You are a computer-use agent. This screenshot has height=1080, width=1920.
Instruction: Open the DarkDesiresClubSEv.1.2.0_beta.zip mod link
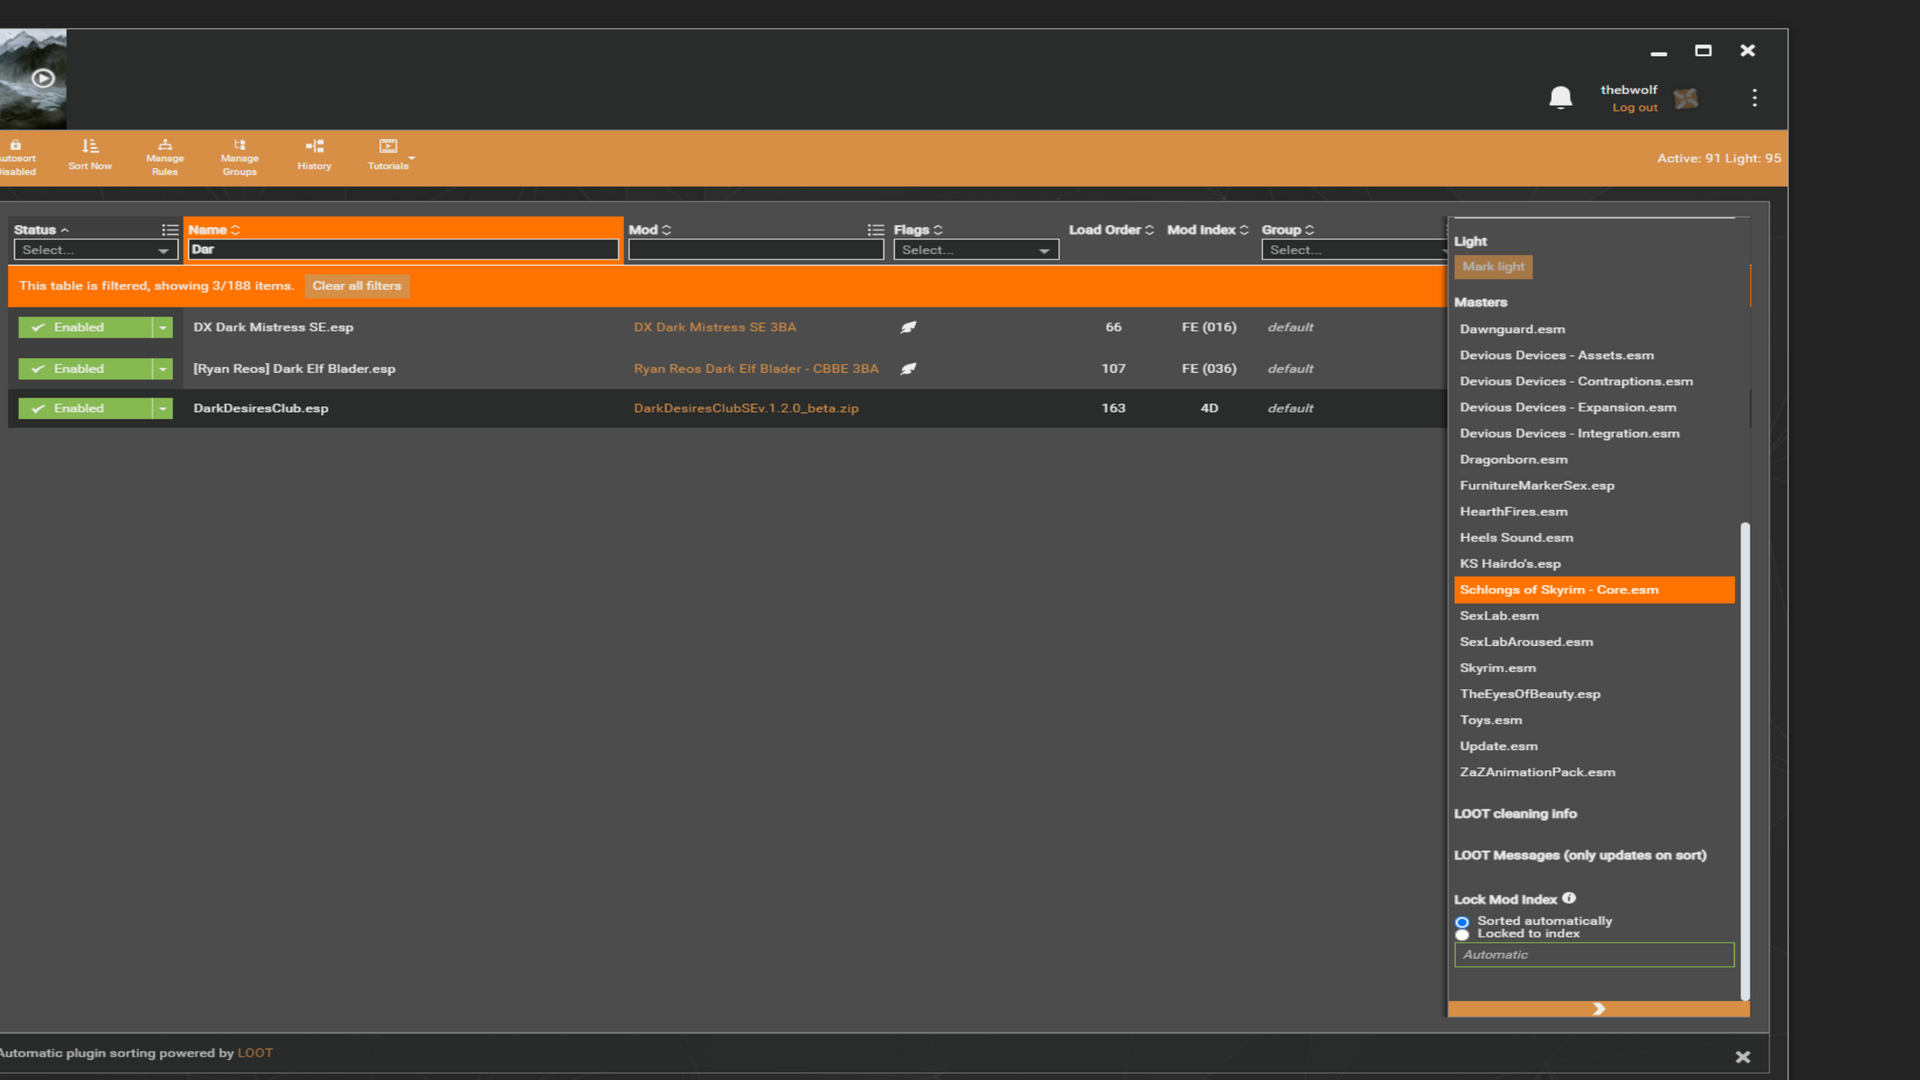[x=746, y=408]
